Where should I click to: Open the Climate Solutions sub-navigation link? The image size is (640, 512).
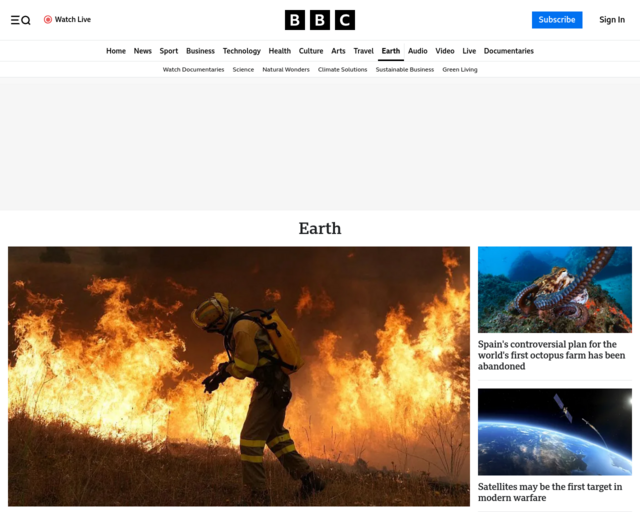[x=342, y=70]
